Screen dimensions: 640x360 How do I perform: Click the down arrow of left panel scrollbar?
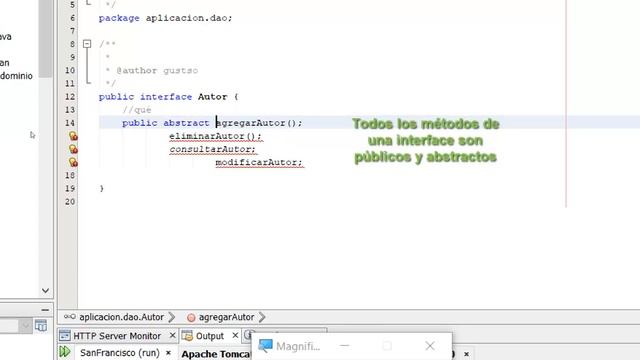pyautogui.click(x=45, y=291)
